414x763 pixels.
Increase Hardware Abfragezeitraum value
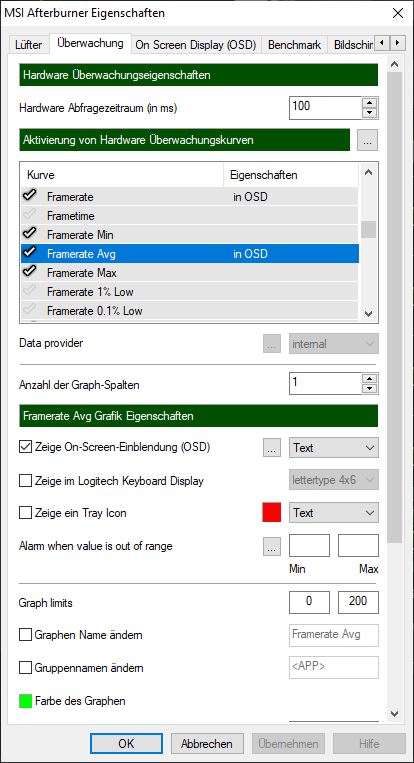pos(371,102)
